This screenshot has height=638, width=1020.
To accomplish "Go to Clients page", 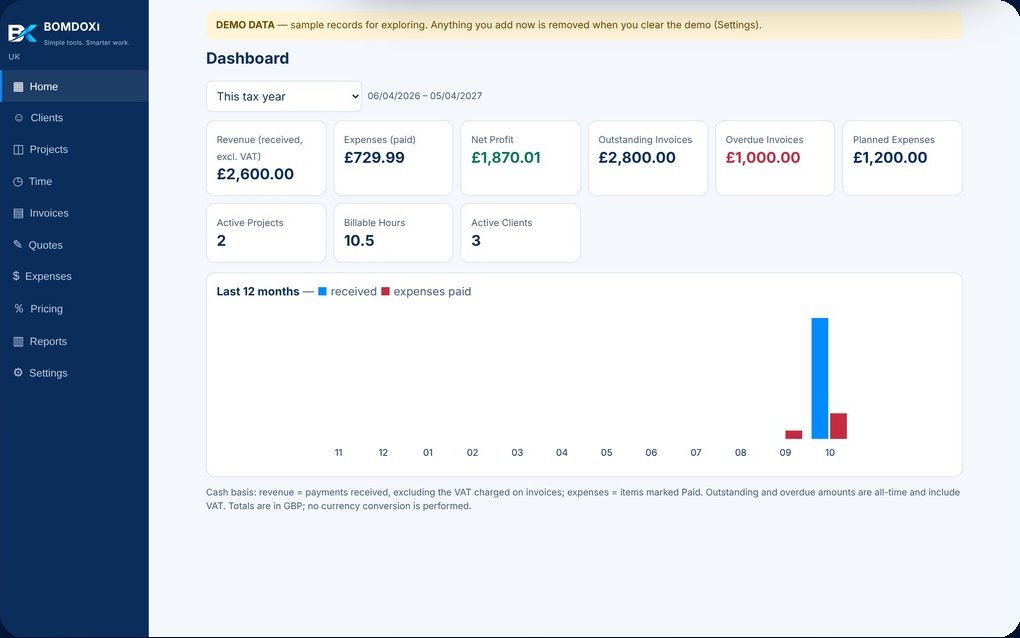I will (x=74, y=118).
